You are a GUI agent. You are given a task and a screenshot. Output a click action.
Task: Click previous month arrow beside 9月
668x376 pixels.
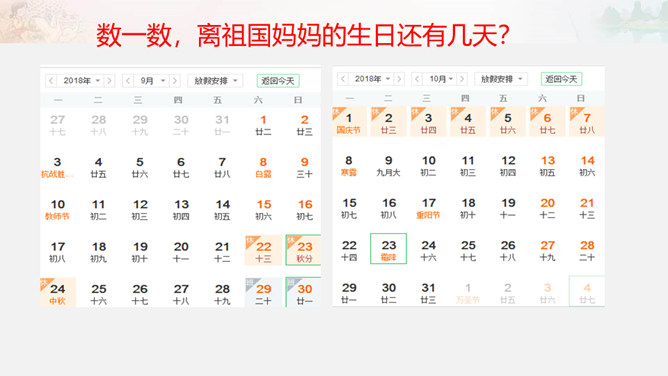[x=128, y=80]
